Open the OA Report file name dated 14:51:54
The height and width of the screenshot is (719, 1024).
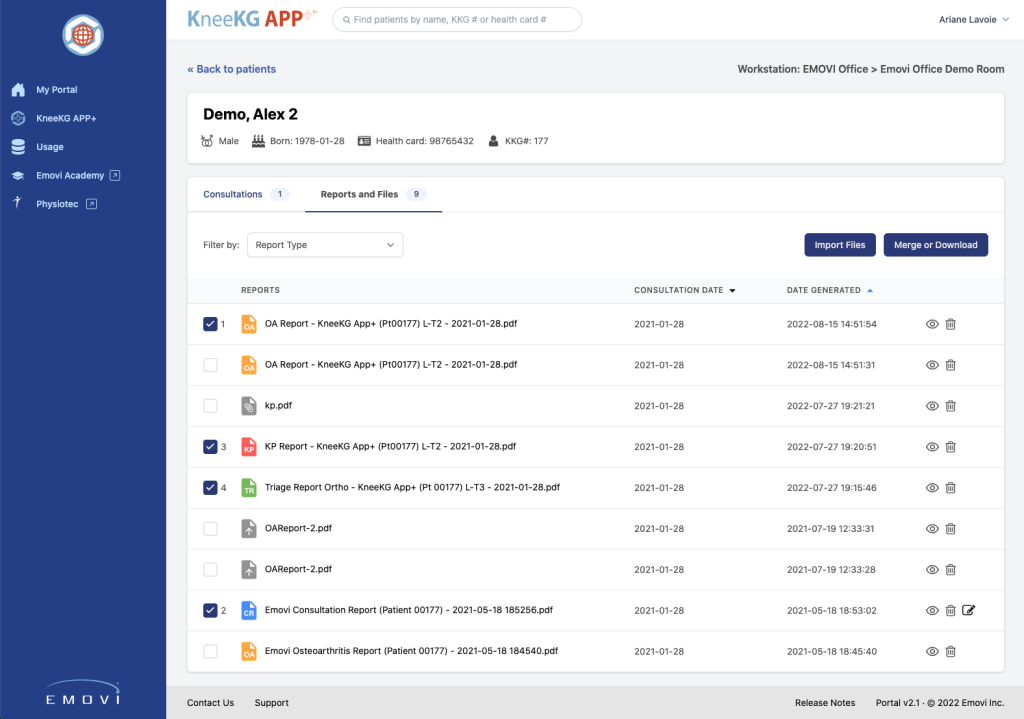tap(391, 324)
